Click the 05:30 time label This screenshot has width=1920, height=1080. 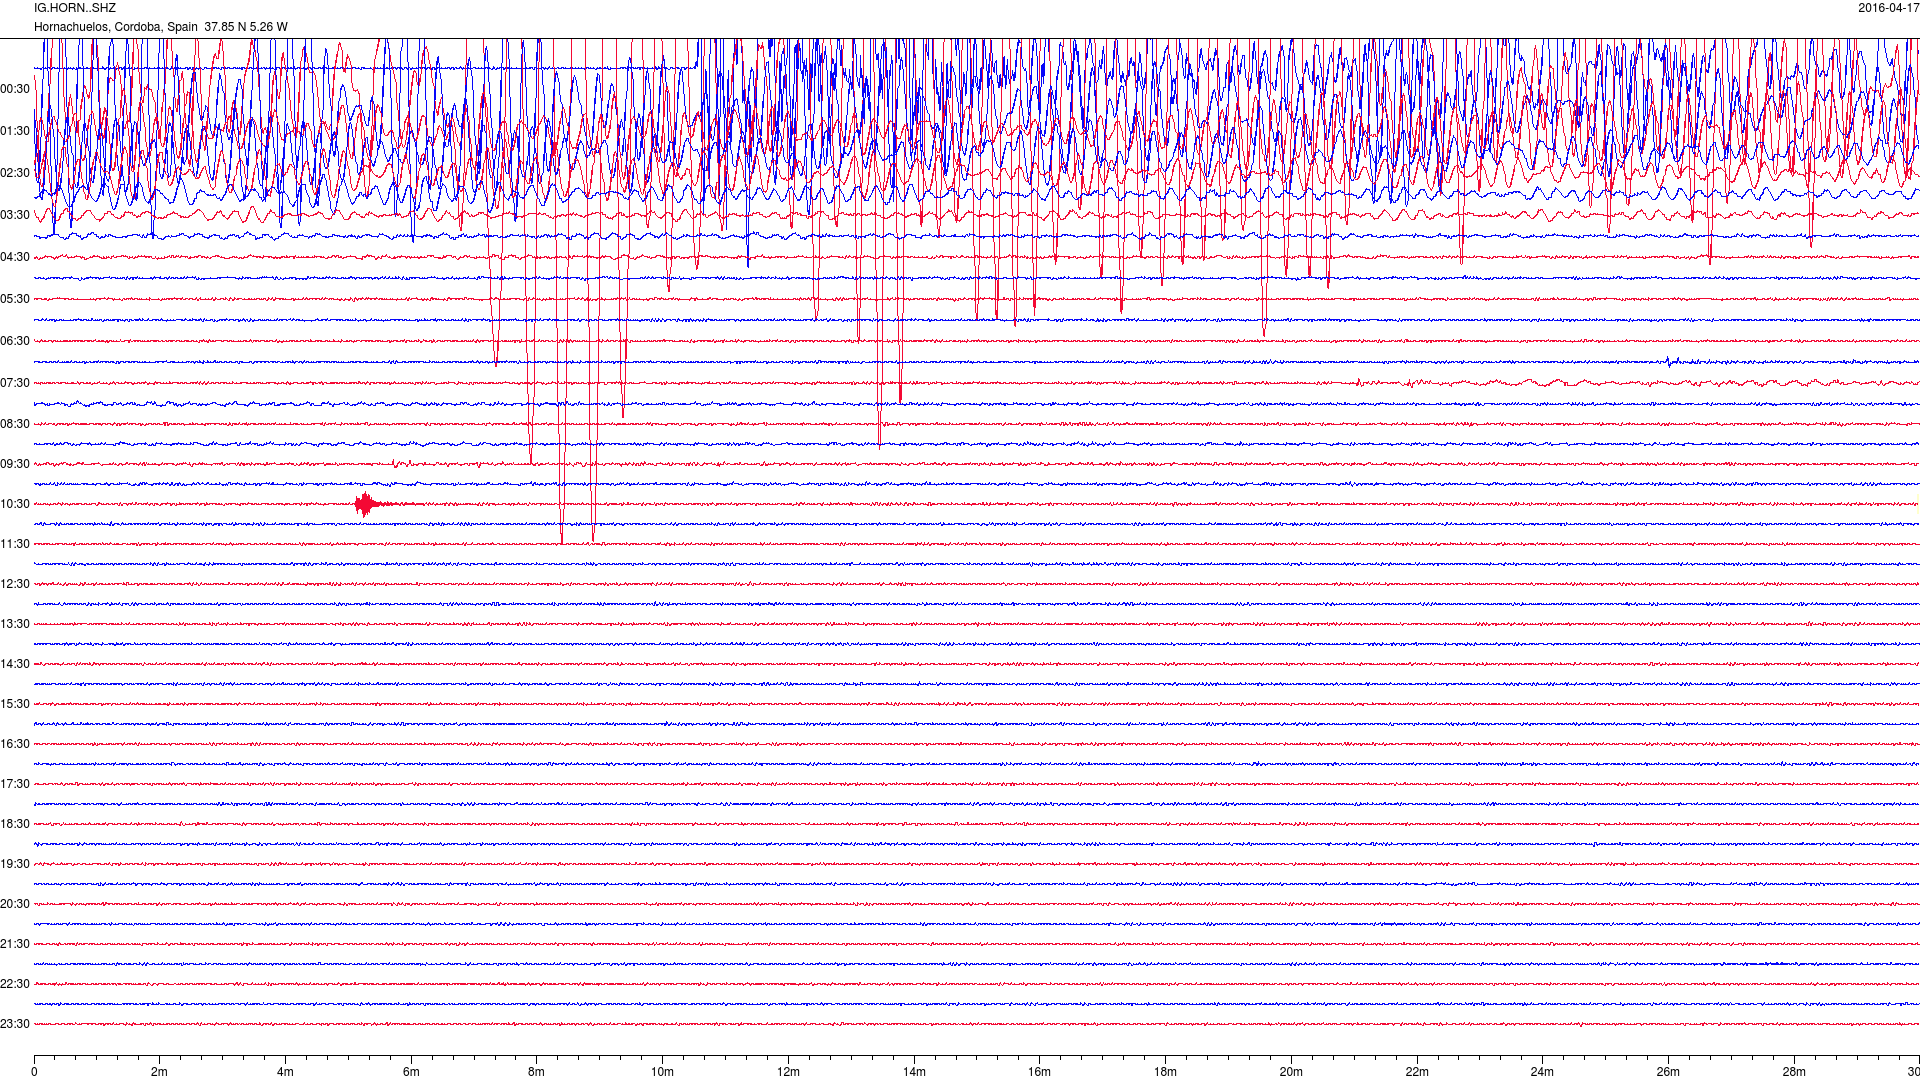click(x=15, y=299)
